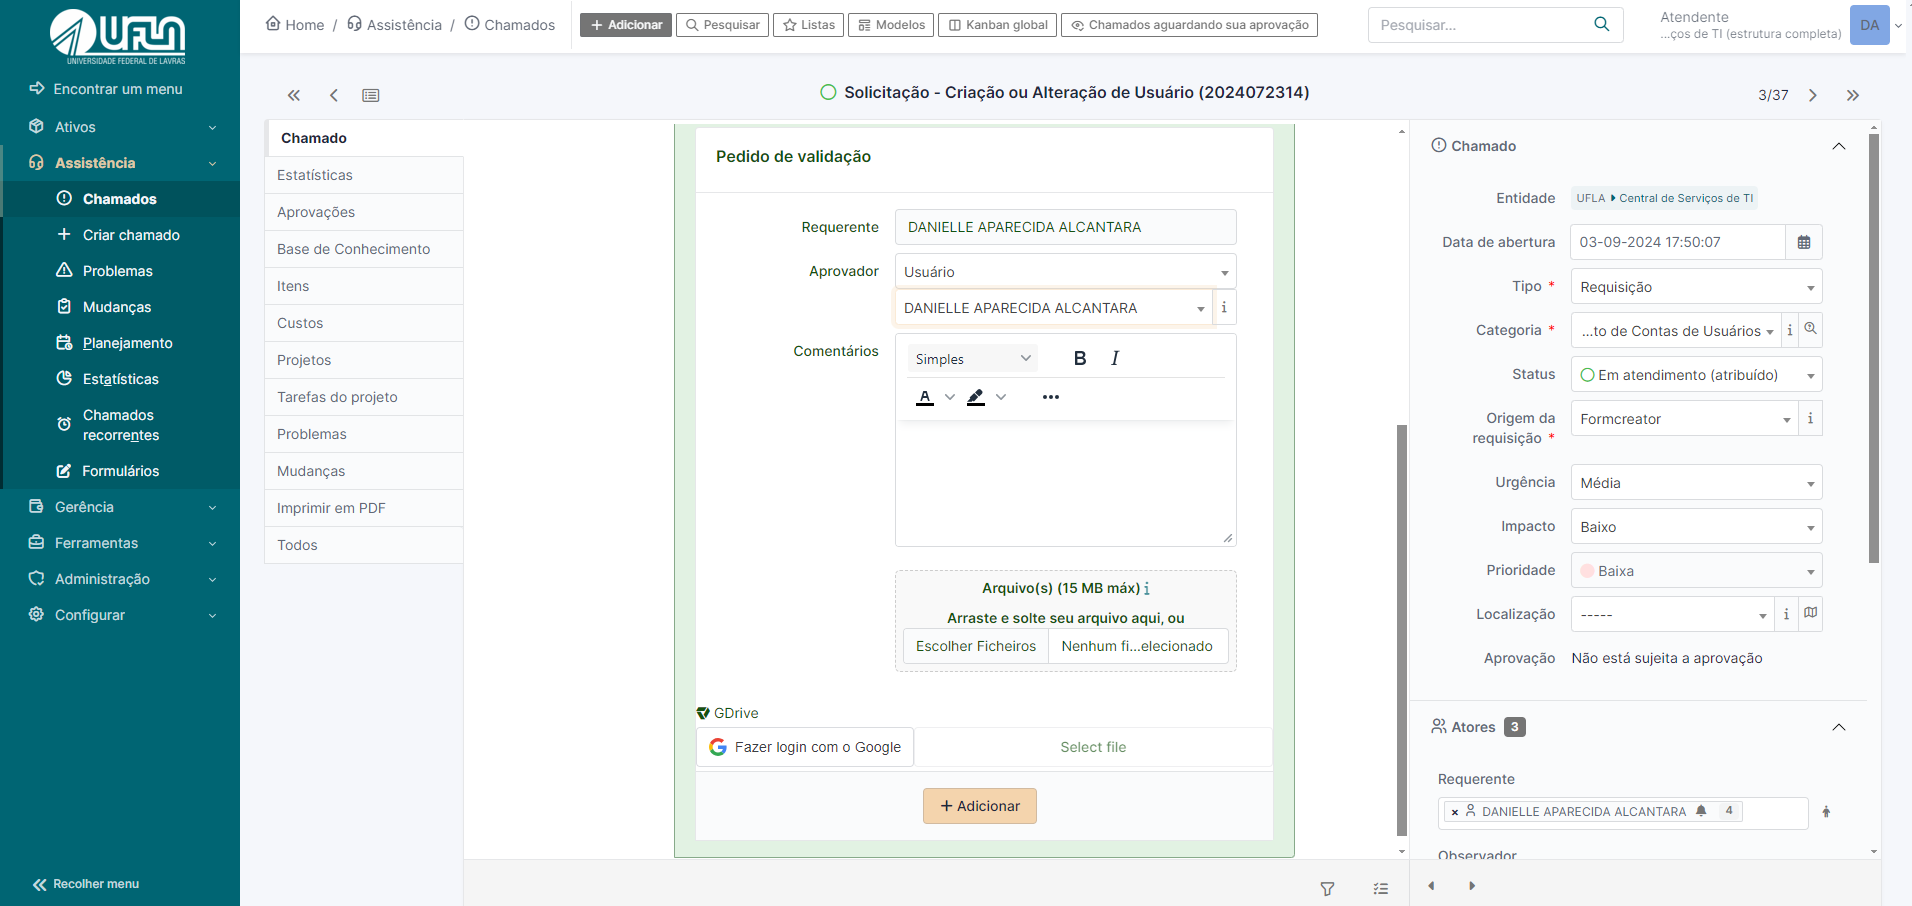
Task: Submit validation with orange Adicionar button
Action: click(x=980, y=806)
